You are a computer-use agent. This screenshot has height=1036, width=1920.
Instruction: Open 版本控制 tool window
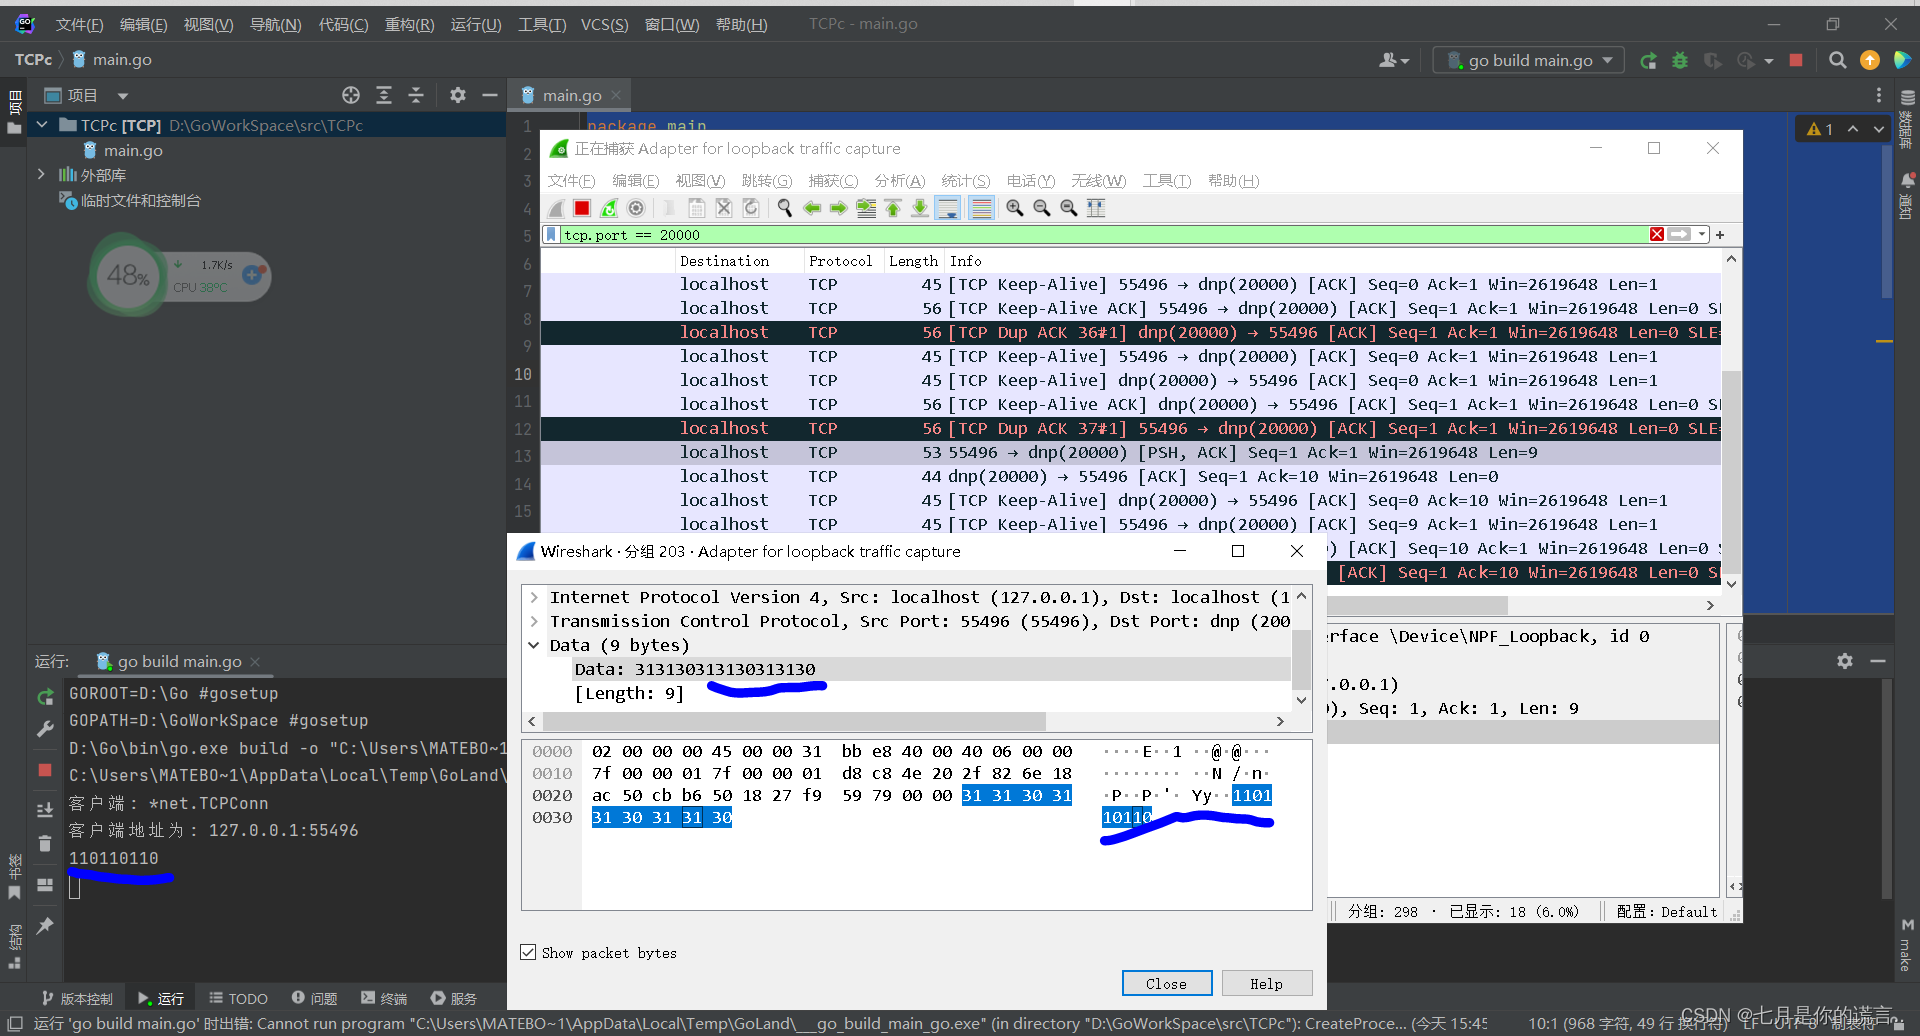tap(77, 998)
